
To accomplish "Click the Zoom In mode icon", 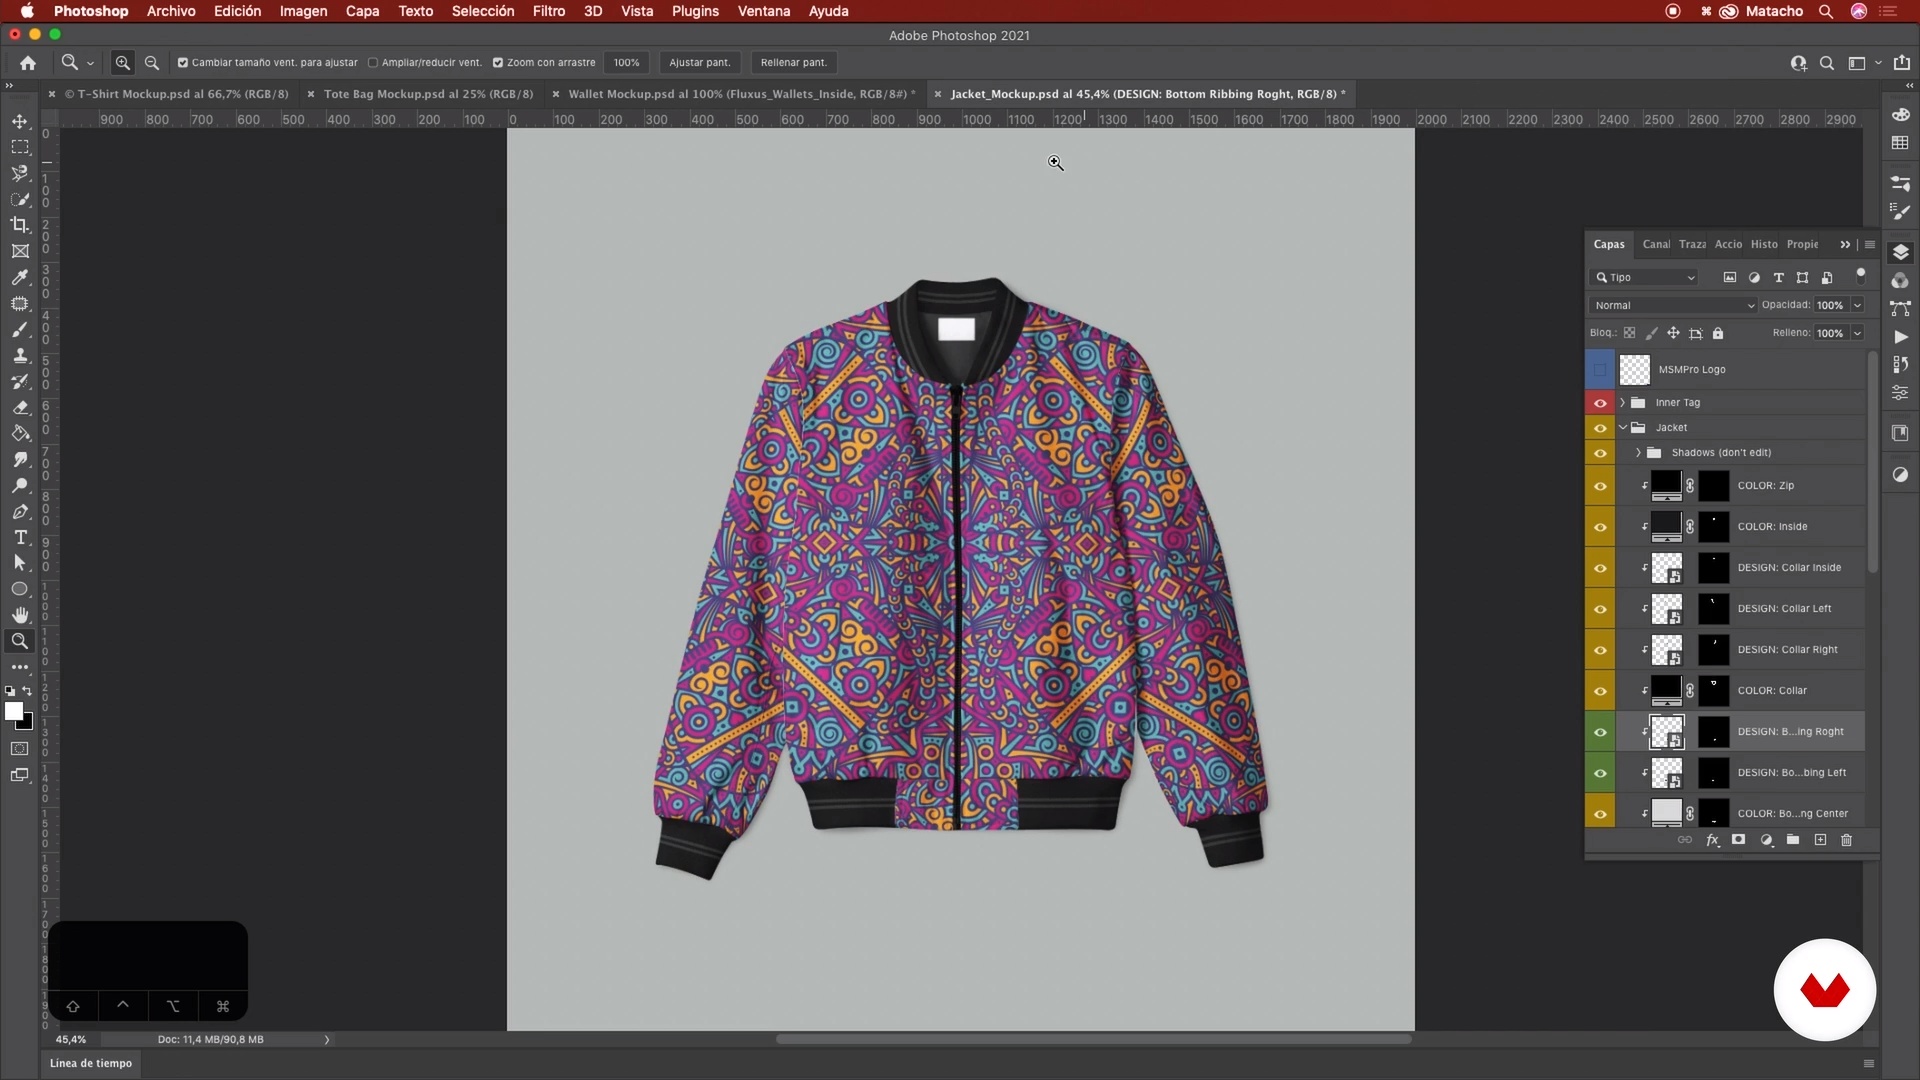I will pyautogui.click(x=123, y=62).
